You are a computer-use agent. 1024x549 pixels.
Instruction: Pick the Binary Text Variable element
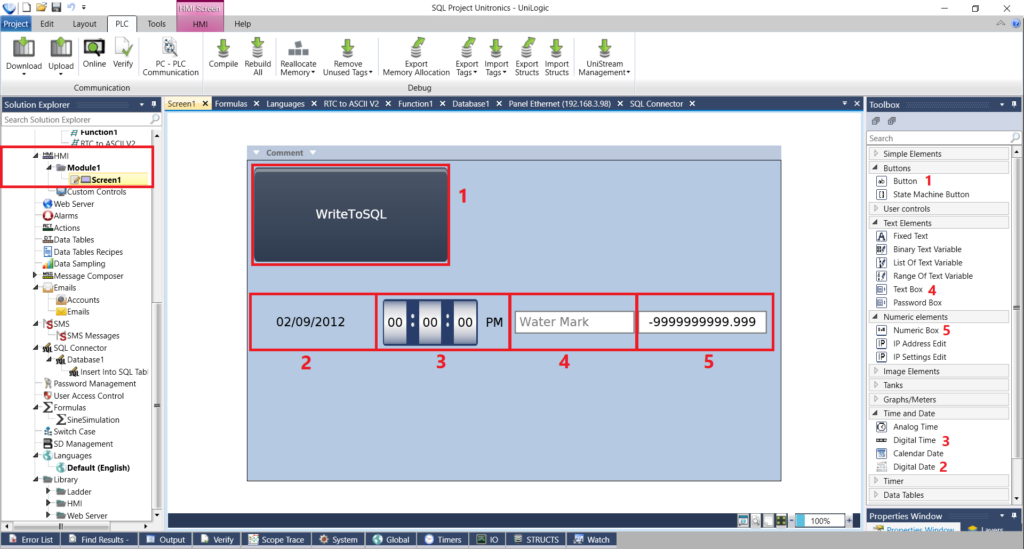tap(927, 249)
